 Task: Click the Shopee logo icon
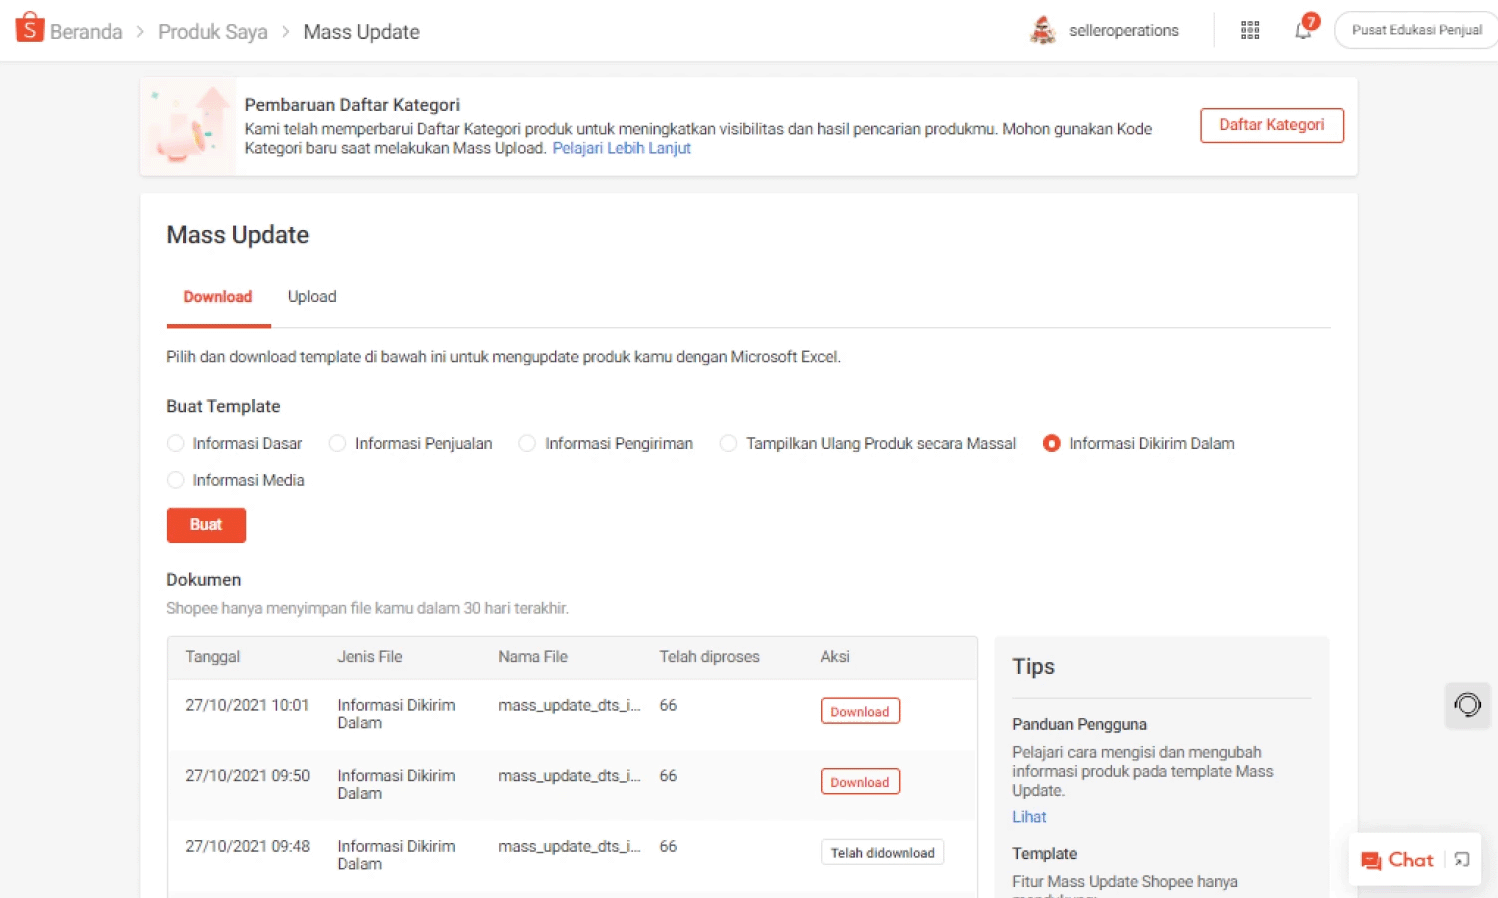pyautogui.click(x=30, y=28)
